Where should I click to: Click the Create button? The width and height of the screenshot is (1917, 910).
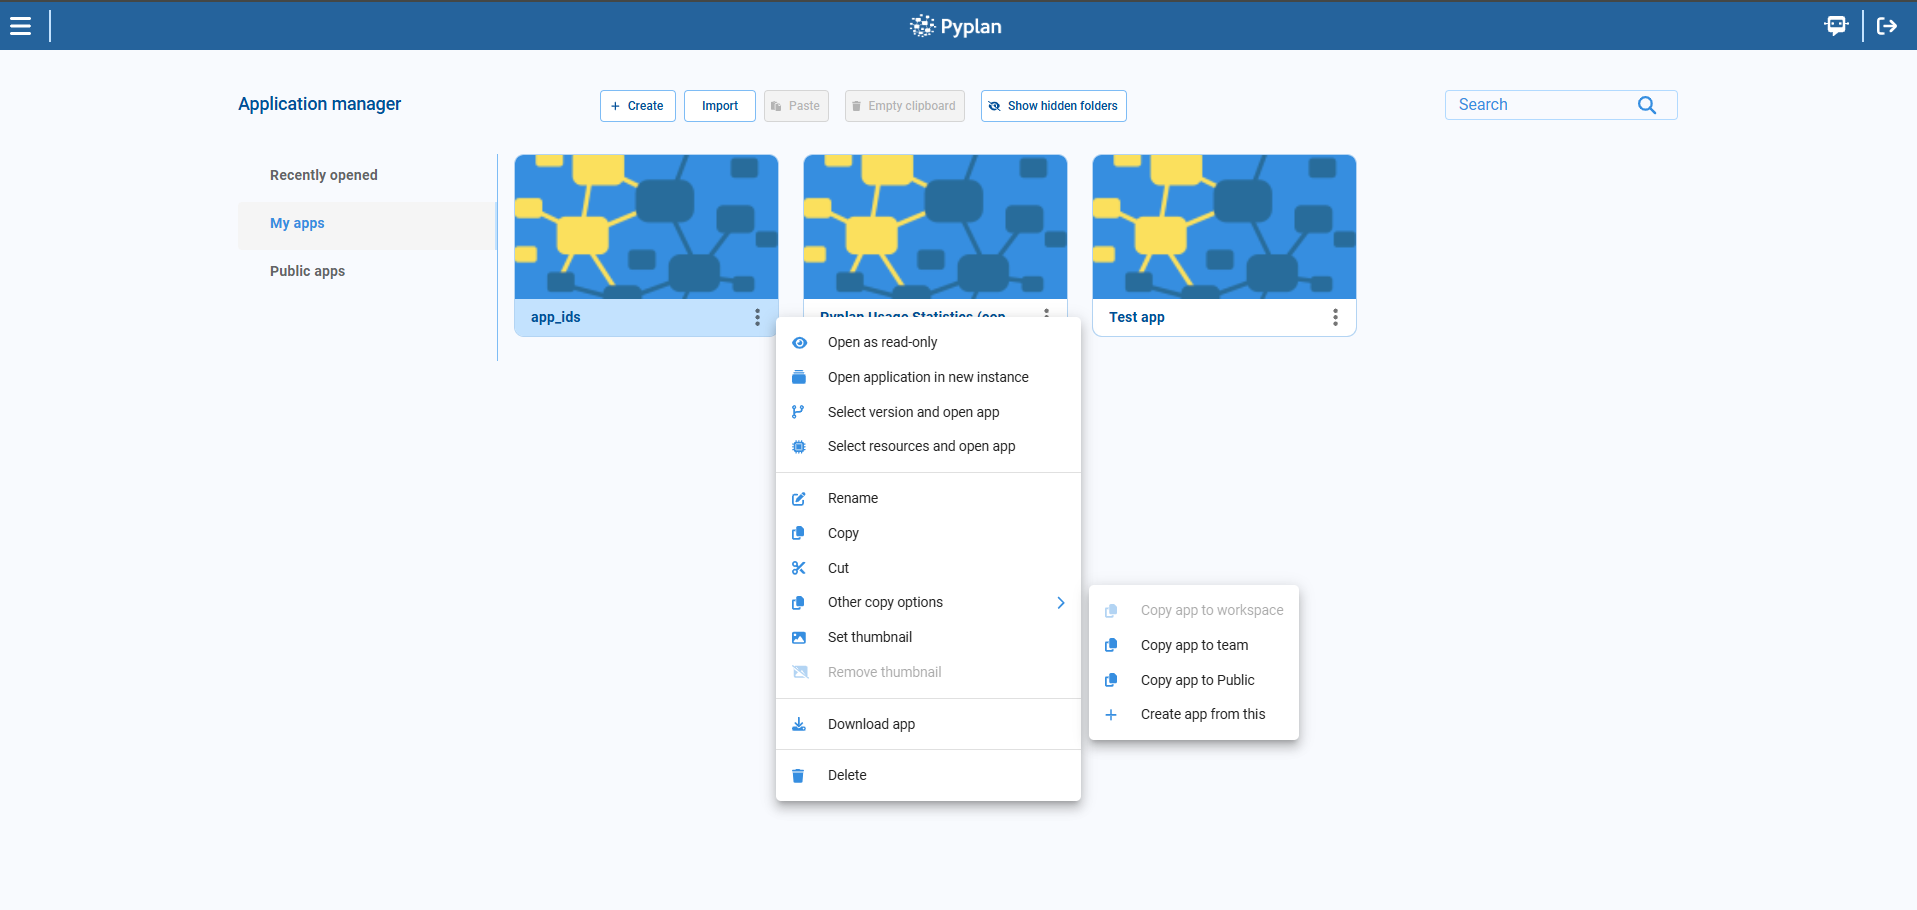[x=637, y=106]
